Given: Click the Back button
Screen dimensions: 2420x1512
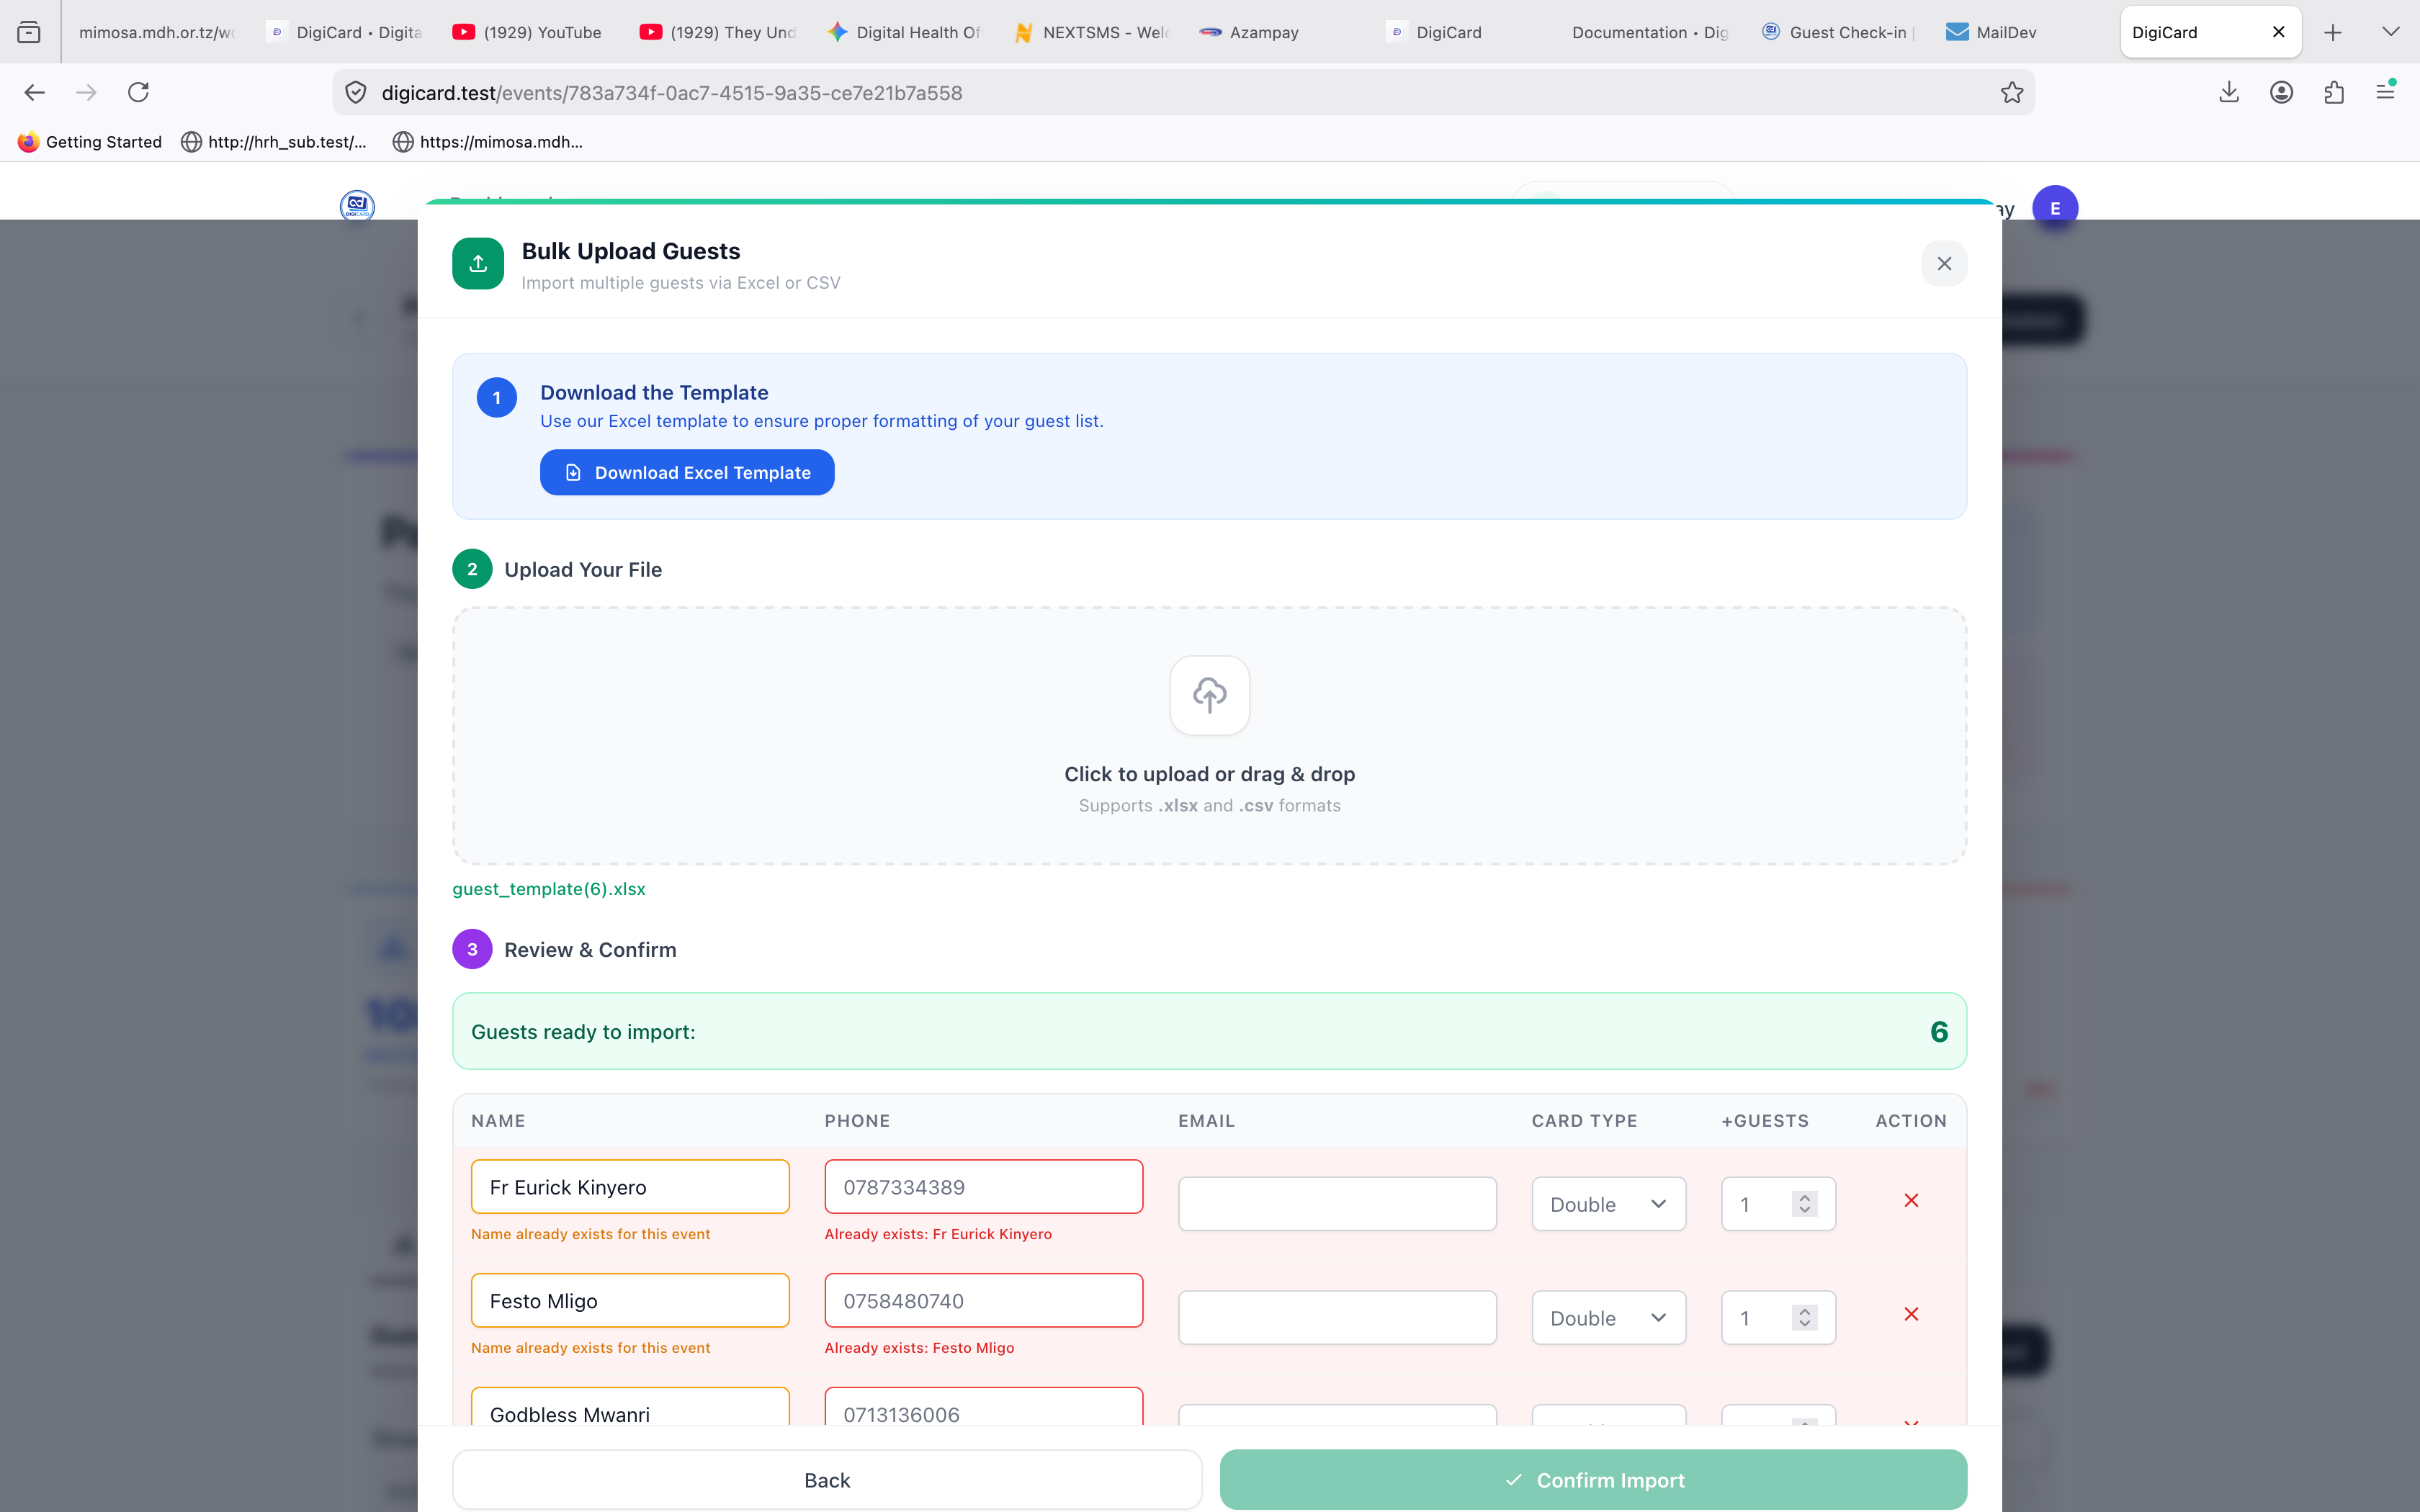Looking at the screenshot, I should point(827,1480).
